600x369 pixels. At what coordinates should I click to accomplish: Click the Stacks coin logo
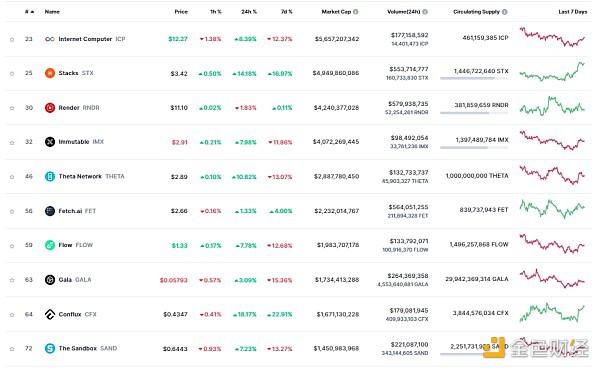click(x=50, y=73)
